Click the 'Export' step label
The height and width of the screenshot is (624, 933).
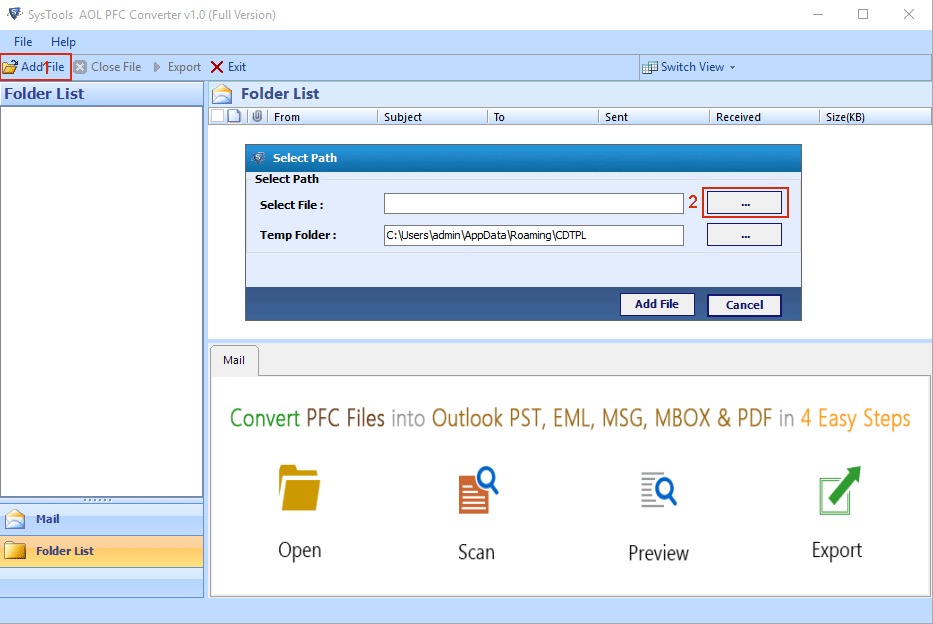(837, 550)
